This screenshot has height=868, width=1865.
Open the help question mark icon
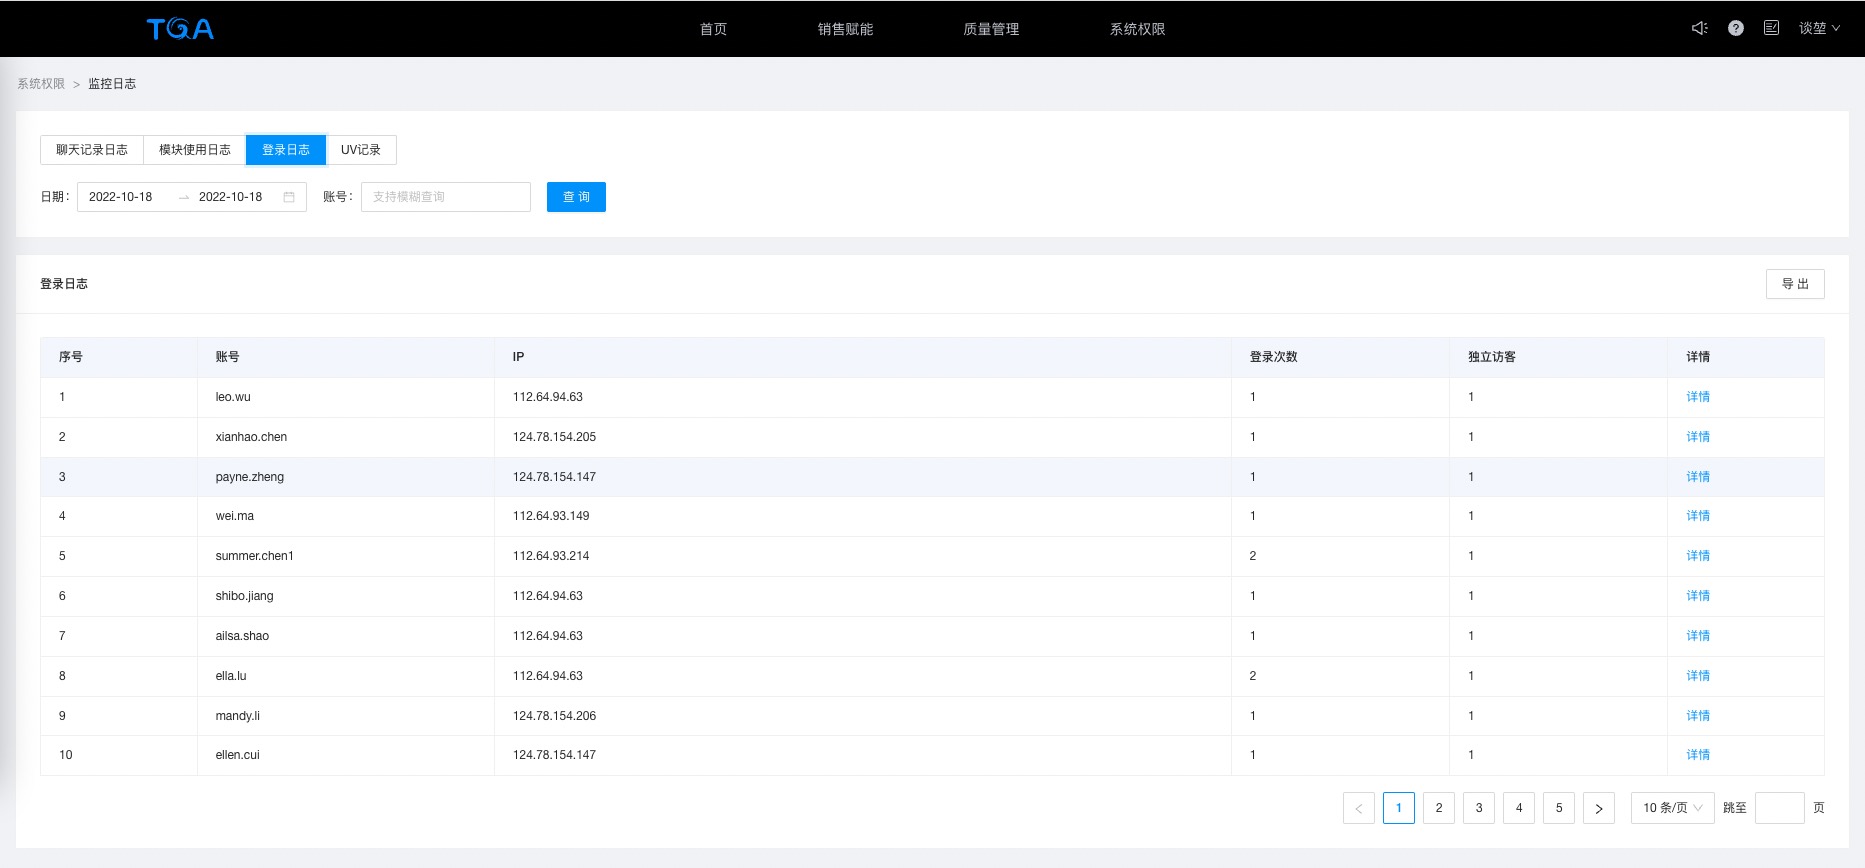point(1736,28)
